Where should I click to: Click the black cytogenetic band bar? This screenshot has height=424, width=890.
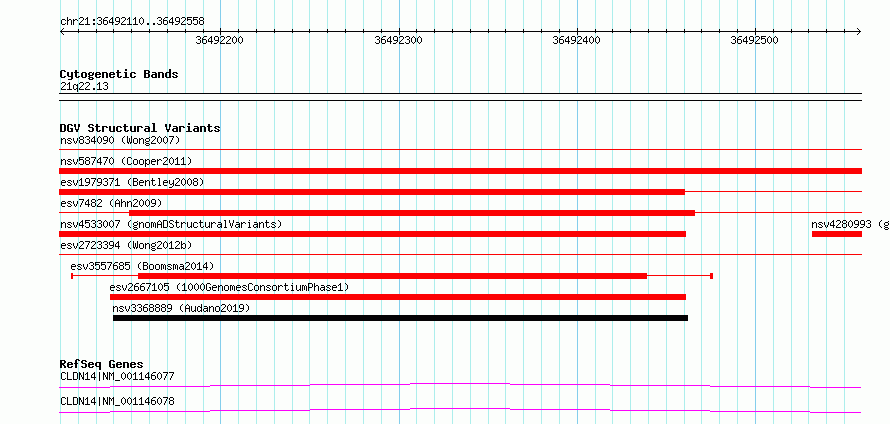460,97
